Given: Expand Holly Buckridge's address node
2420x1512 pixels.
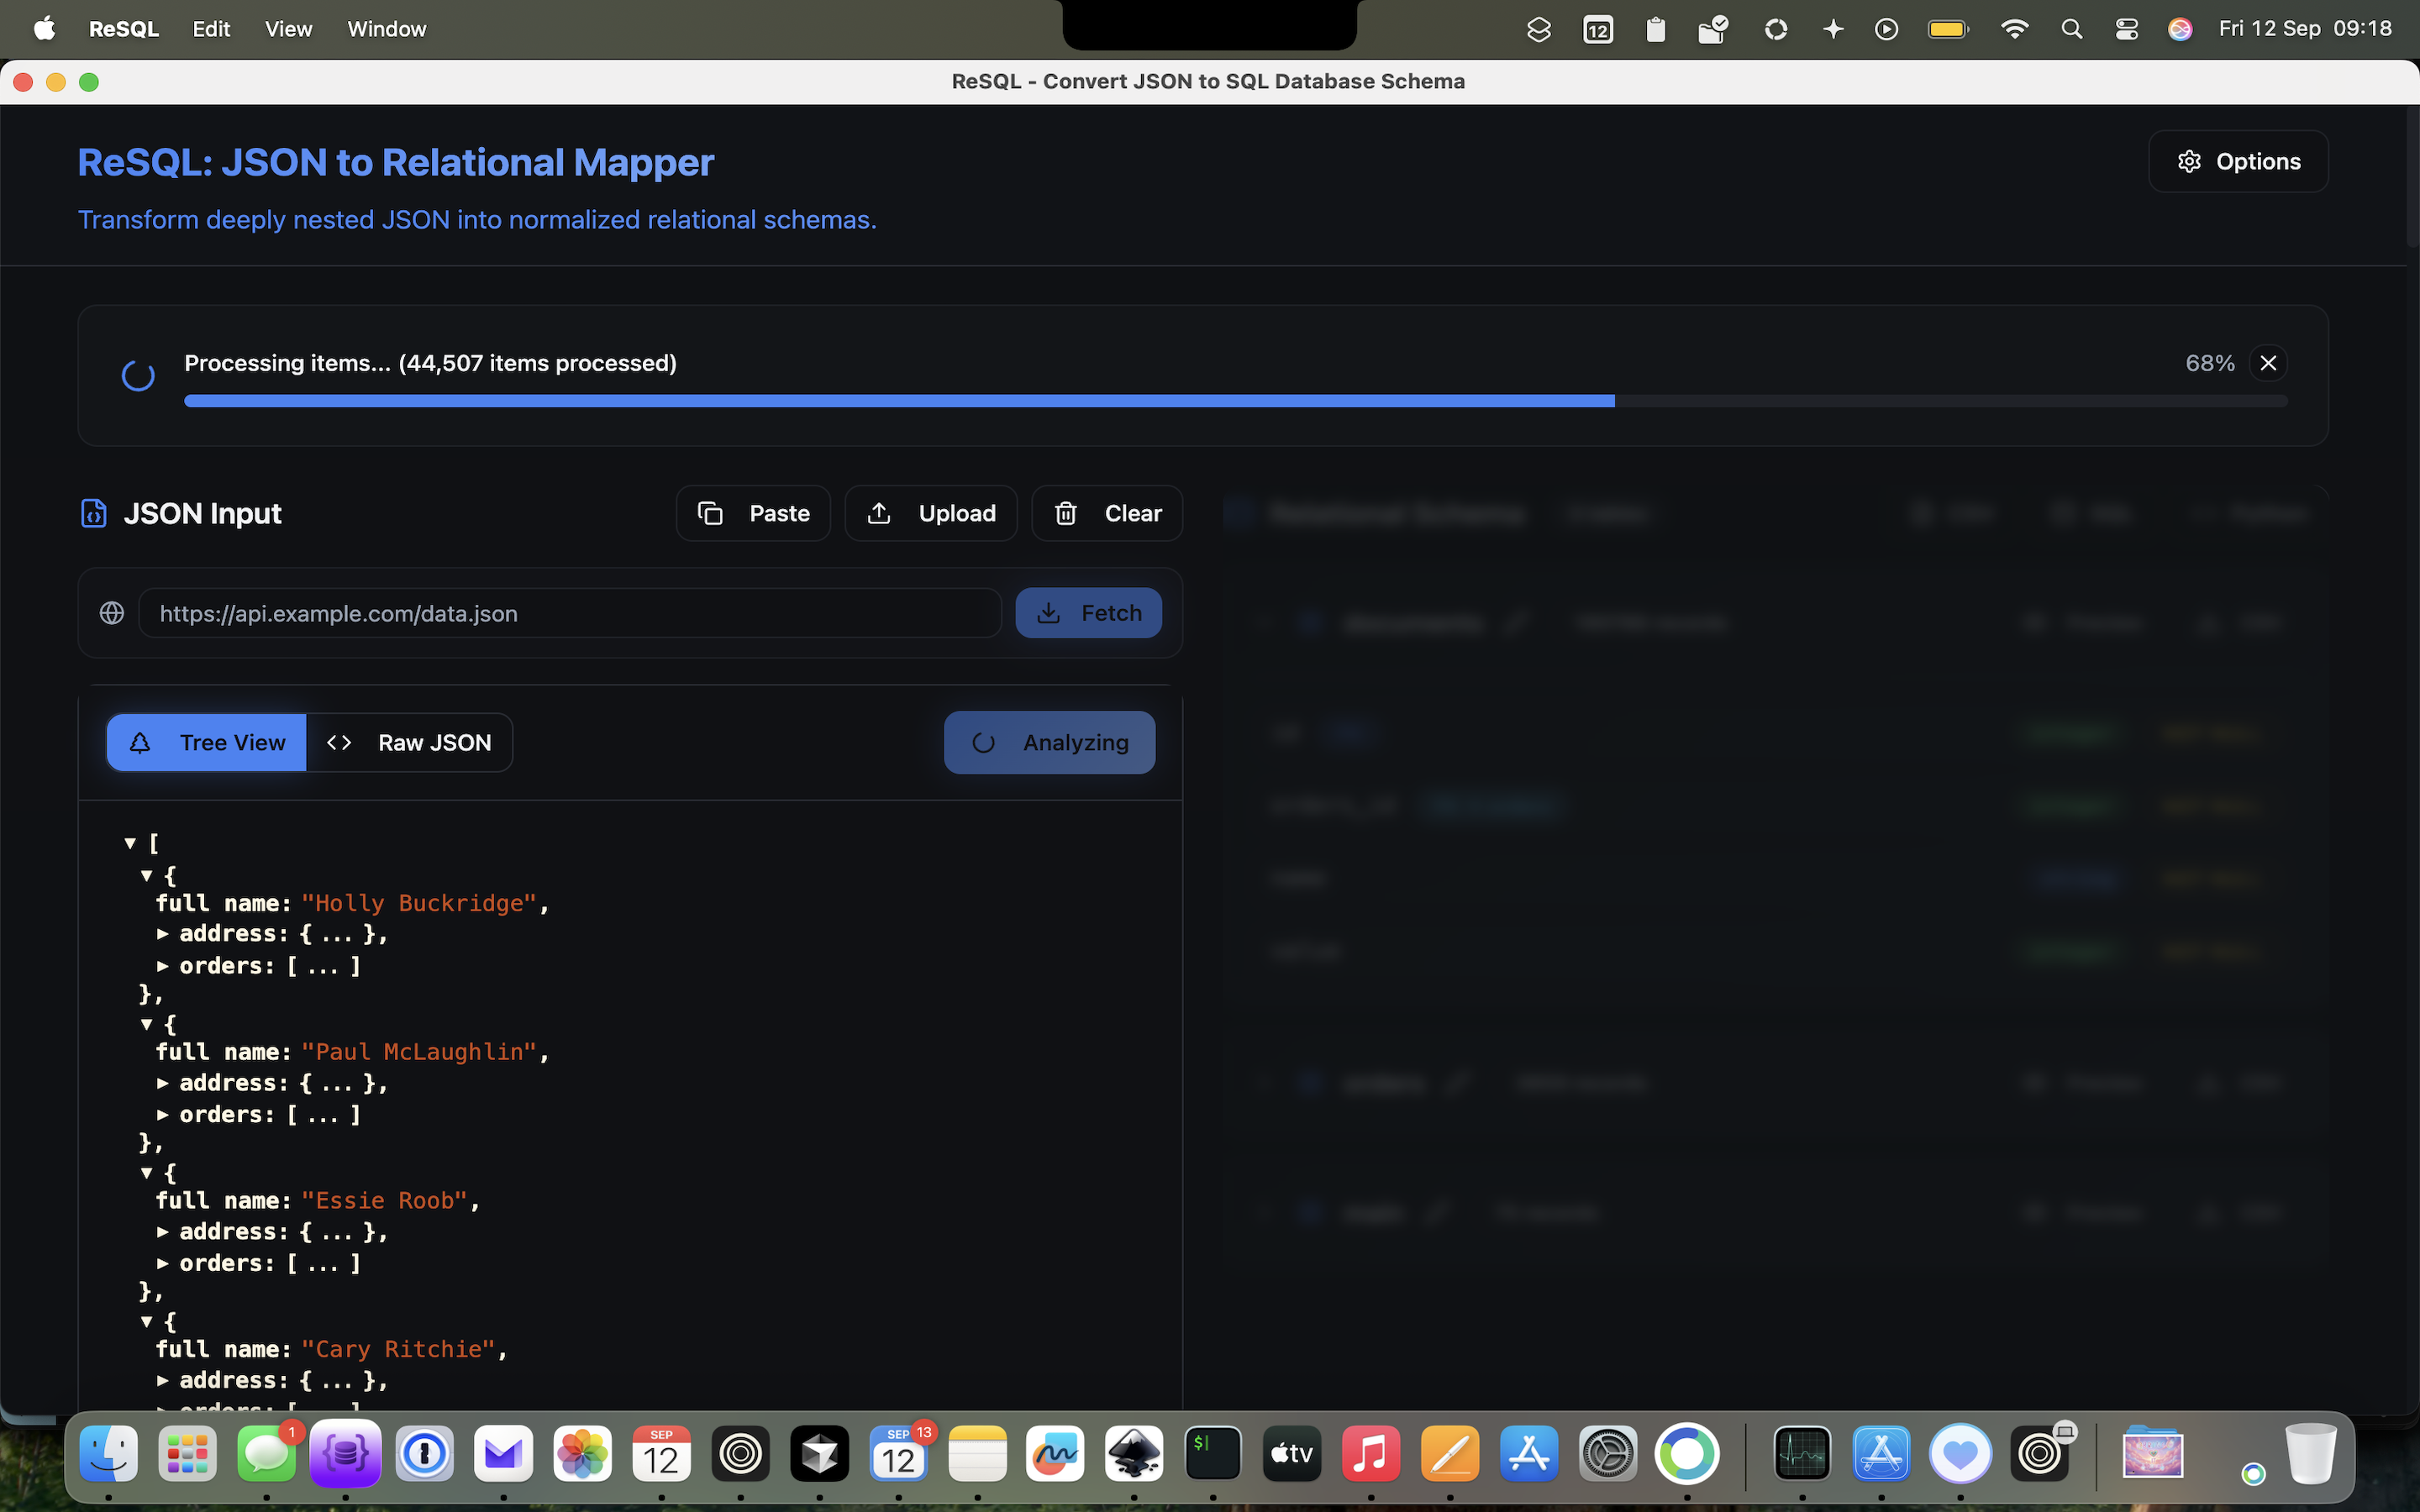Looking at the screenshot, I should [x=163, y=934].
